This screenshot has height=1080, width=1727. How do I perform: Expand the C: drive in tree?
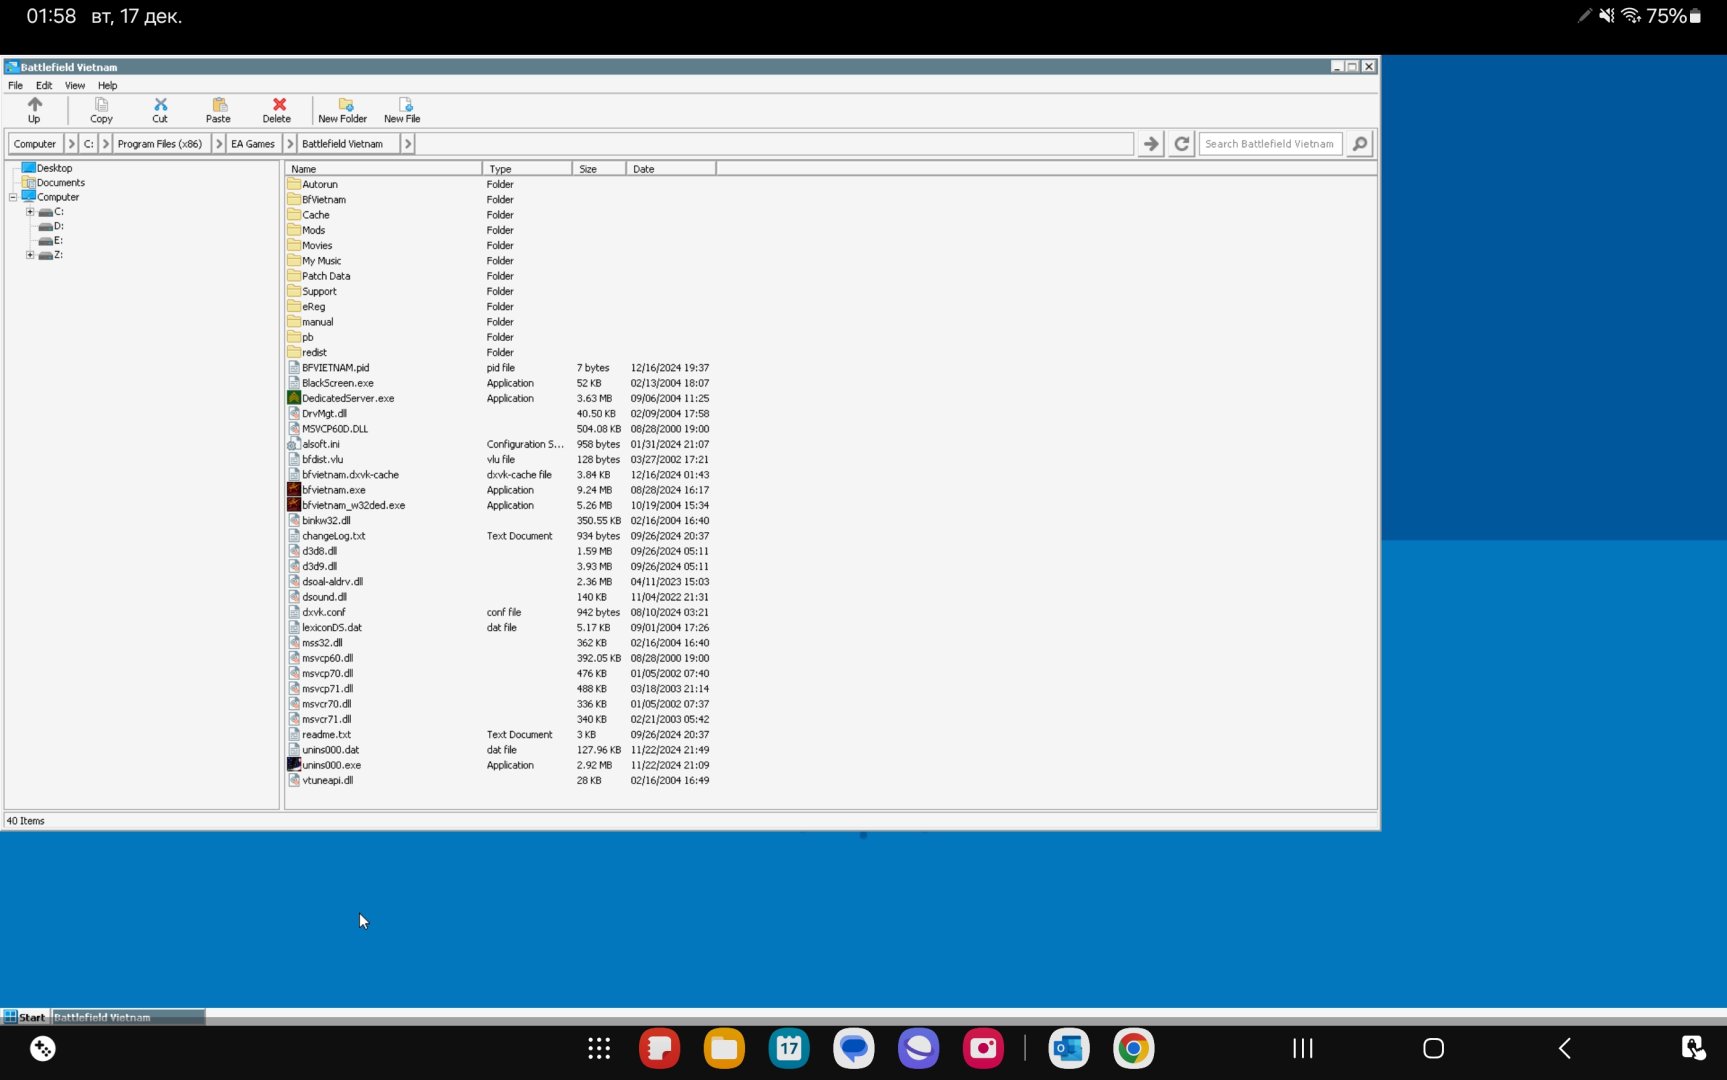30,212
